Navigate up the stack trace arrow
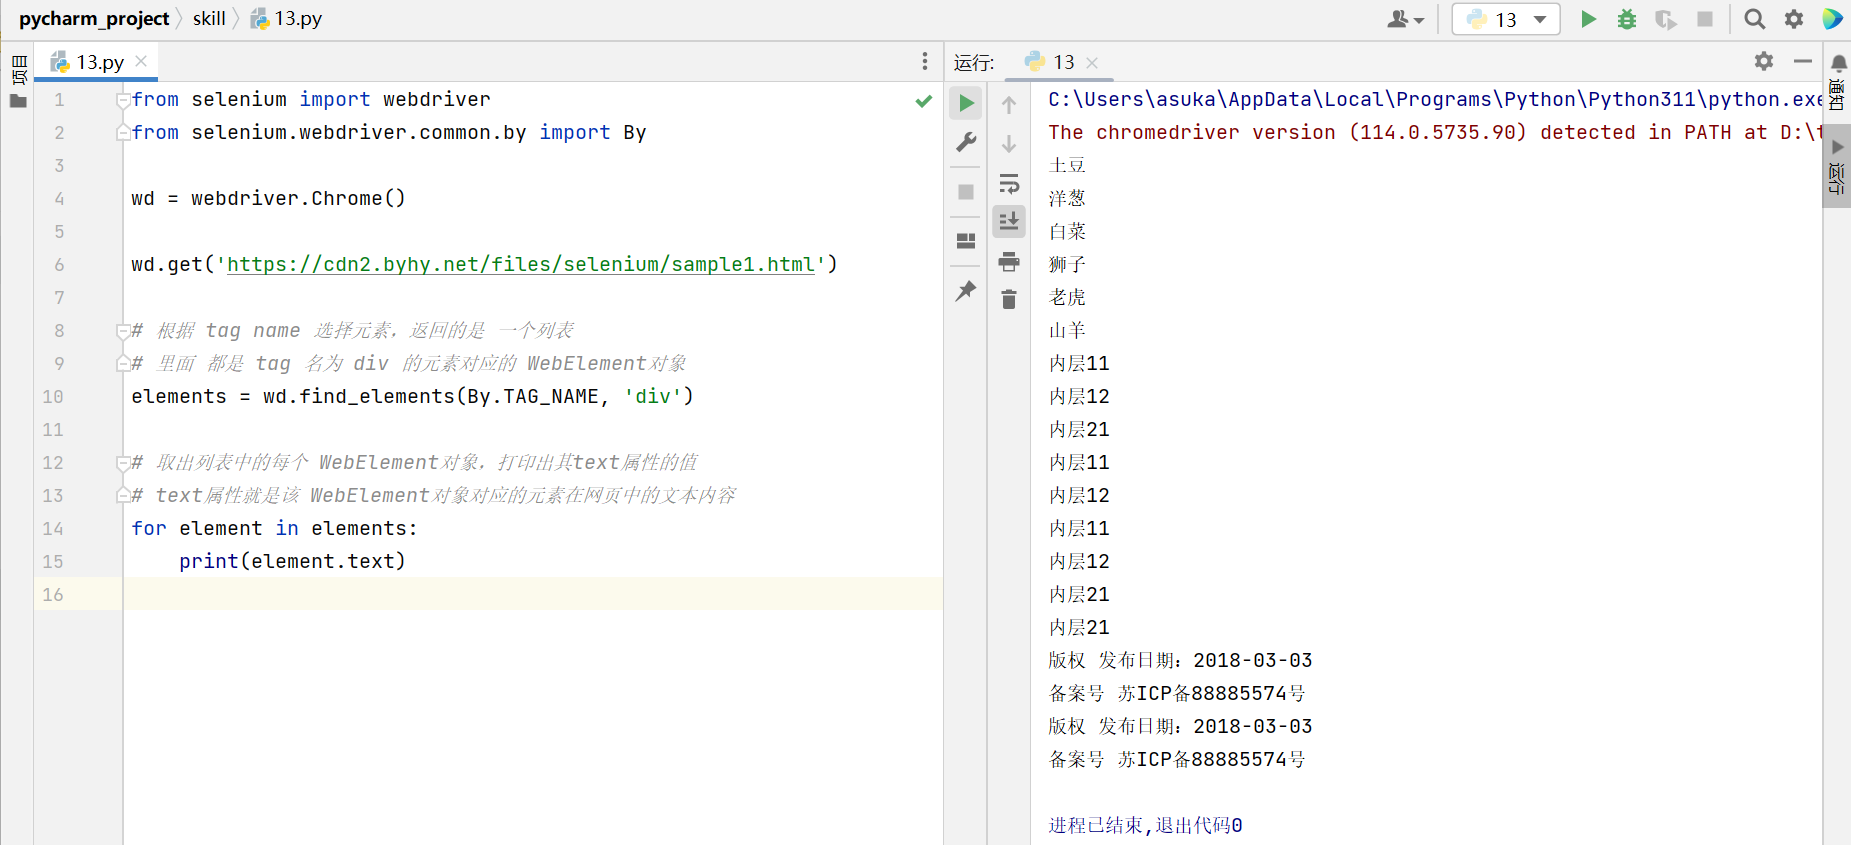Image resolution: width=1851 pixels, height=845 pixels. coord(1009,105)
